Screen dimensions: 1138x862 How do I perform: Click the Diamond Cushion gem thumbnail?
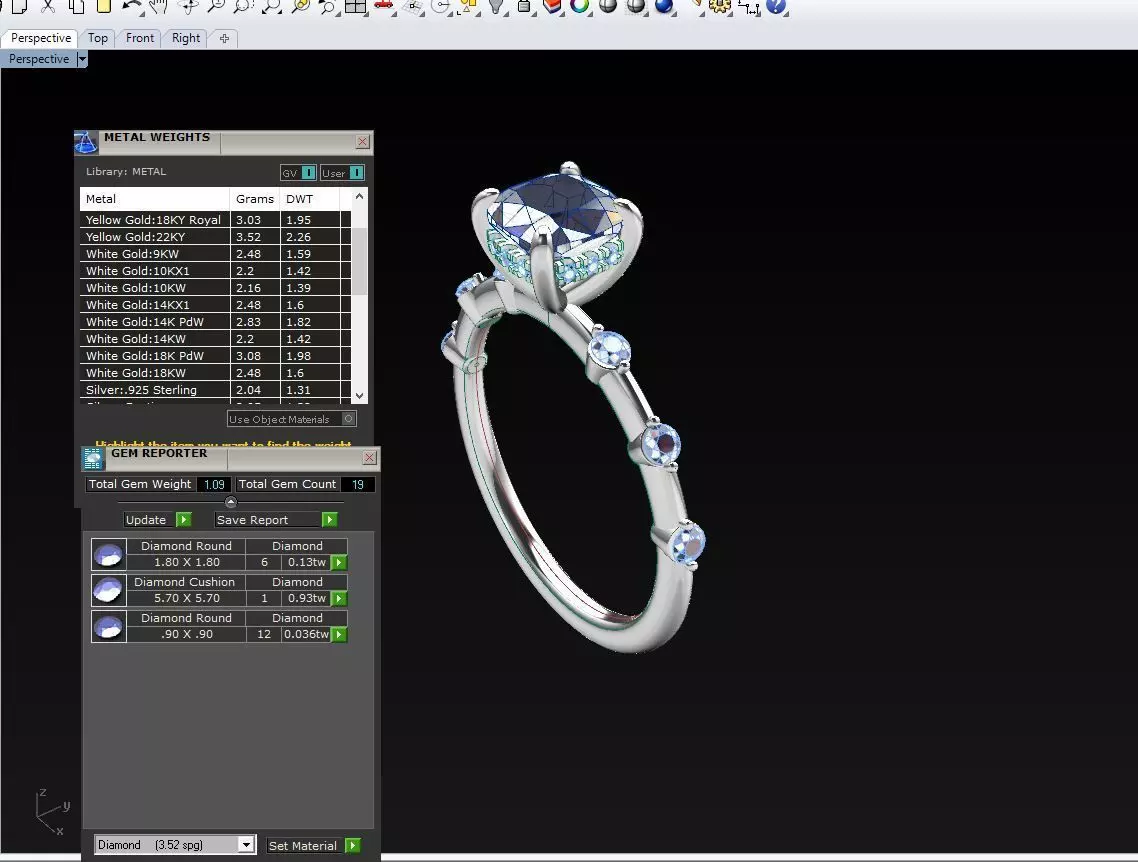pyautogui.click(x=109, y=591)
